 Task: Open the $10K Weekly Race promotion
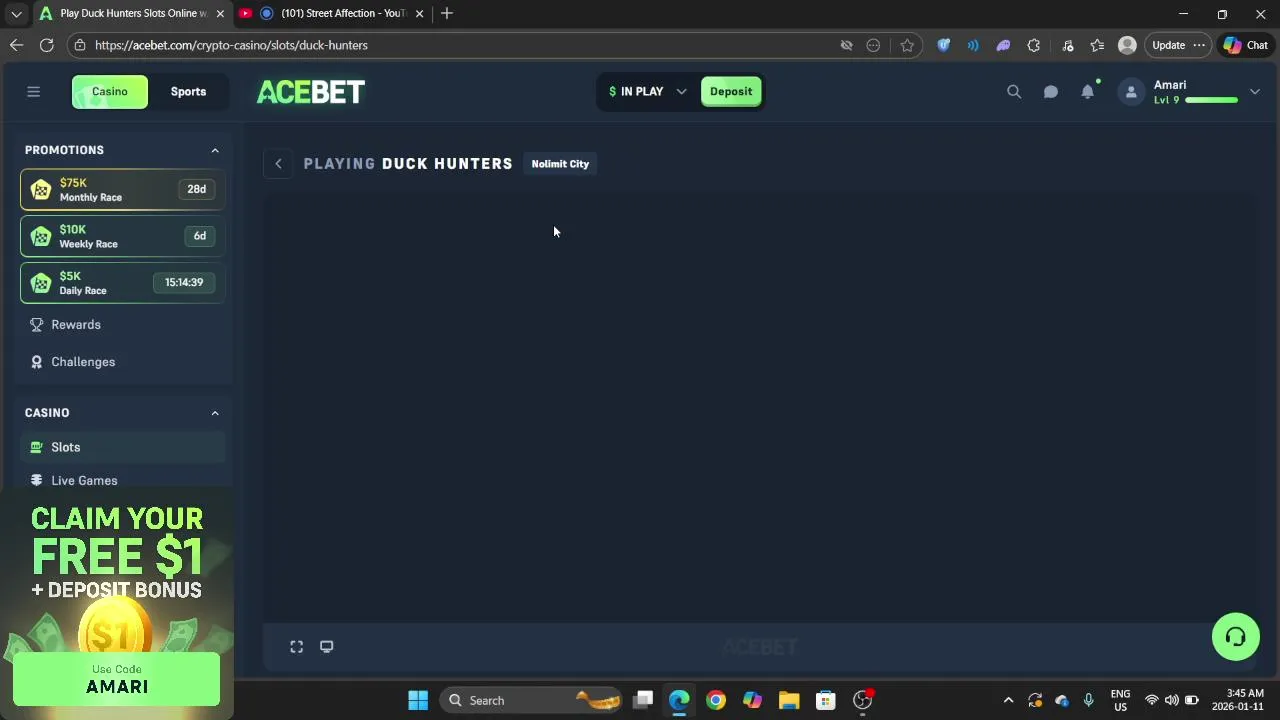[x=123, y=237]
